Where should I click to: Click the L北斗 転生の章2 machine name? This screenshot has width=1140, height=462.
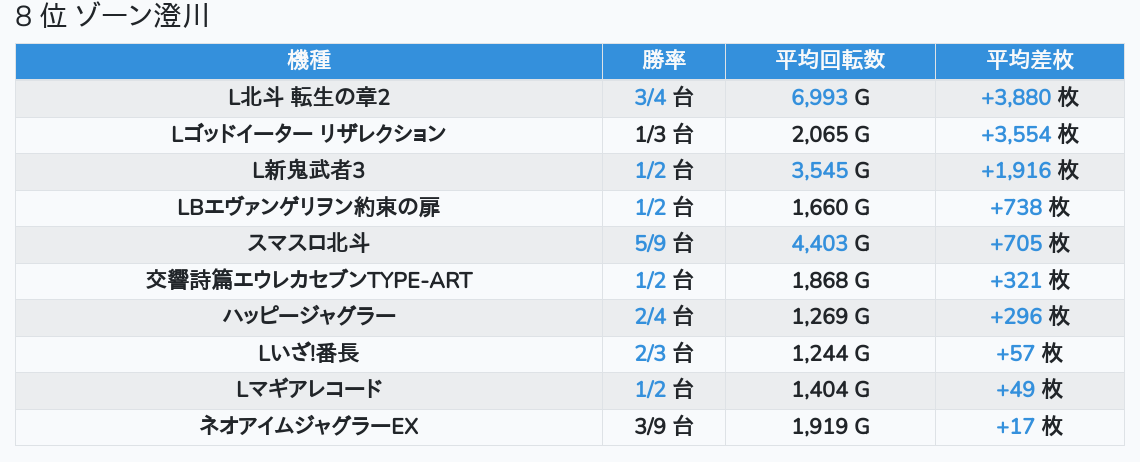pos(308,98)
